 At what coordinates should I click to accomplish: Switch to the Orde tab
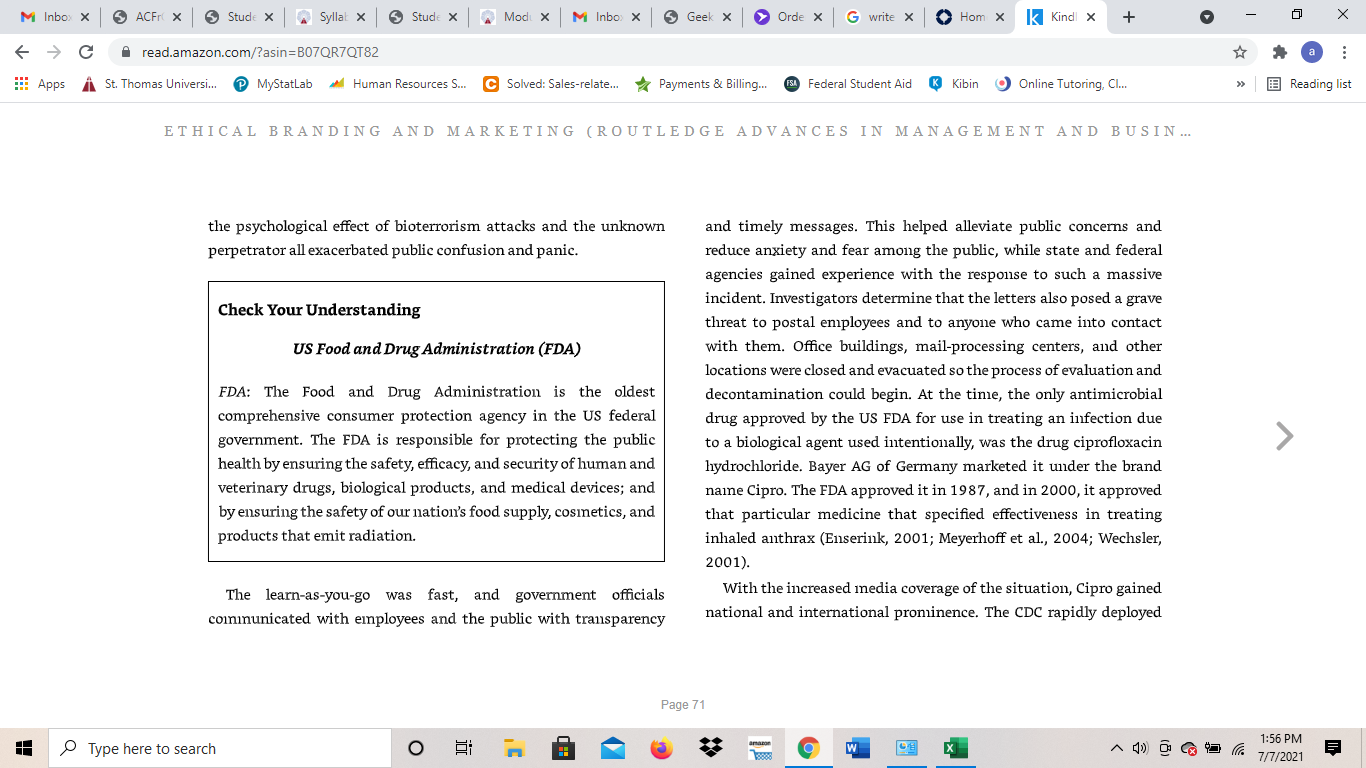pos(790,17)
